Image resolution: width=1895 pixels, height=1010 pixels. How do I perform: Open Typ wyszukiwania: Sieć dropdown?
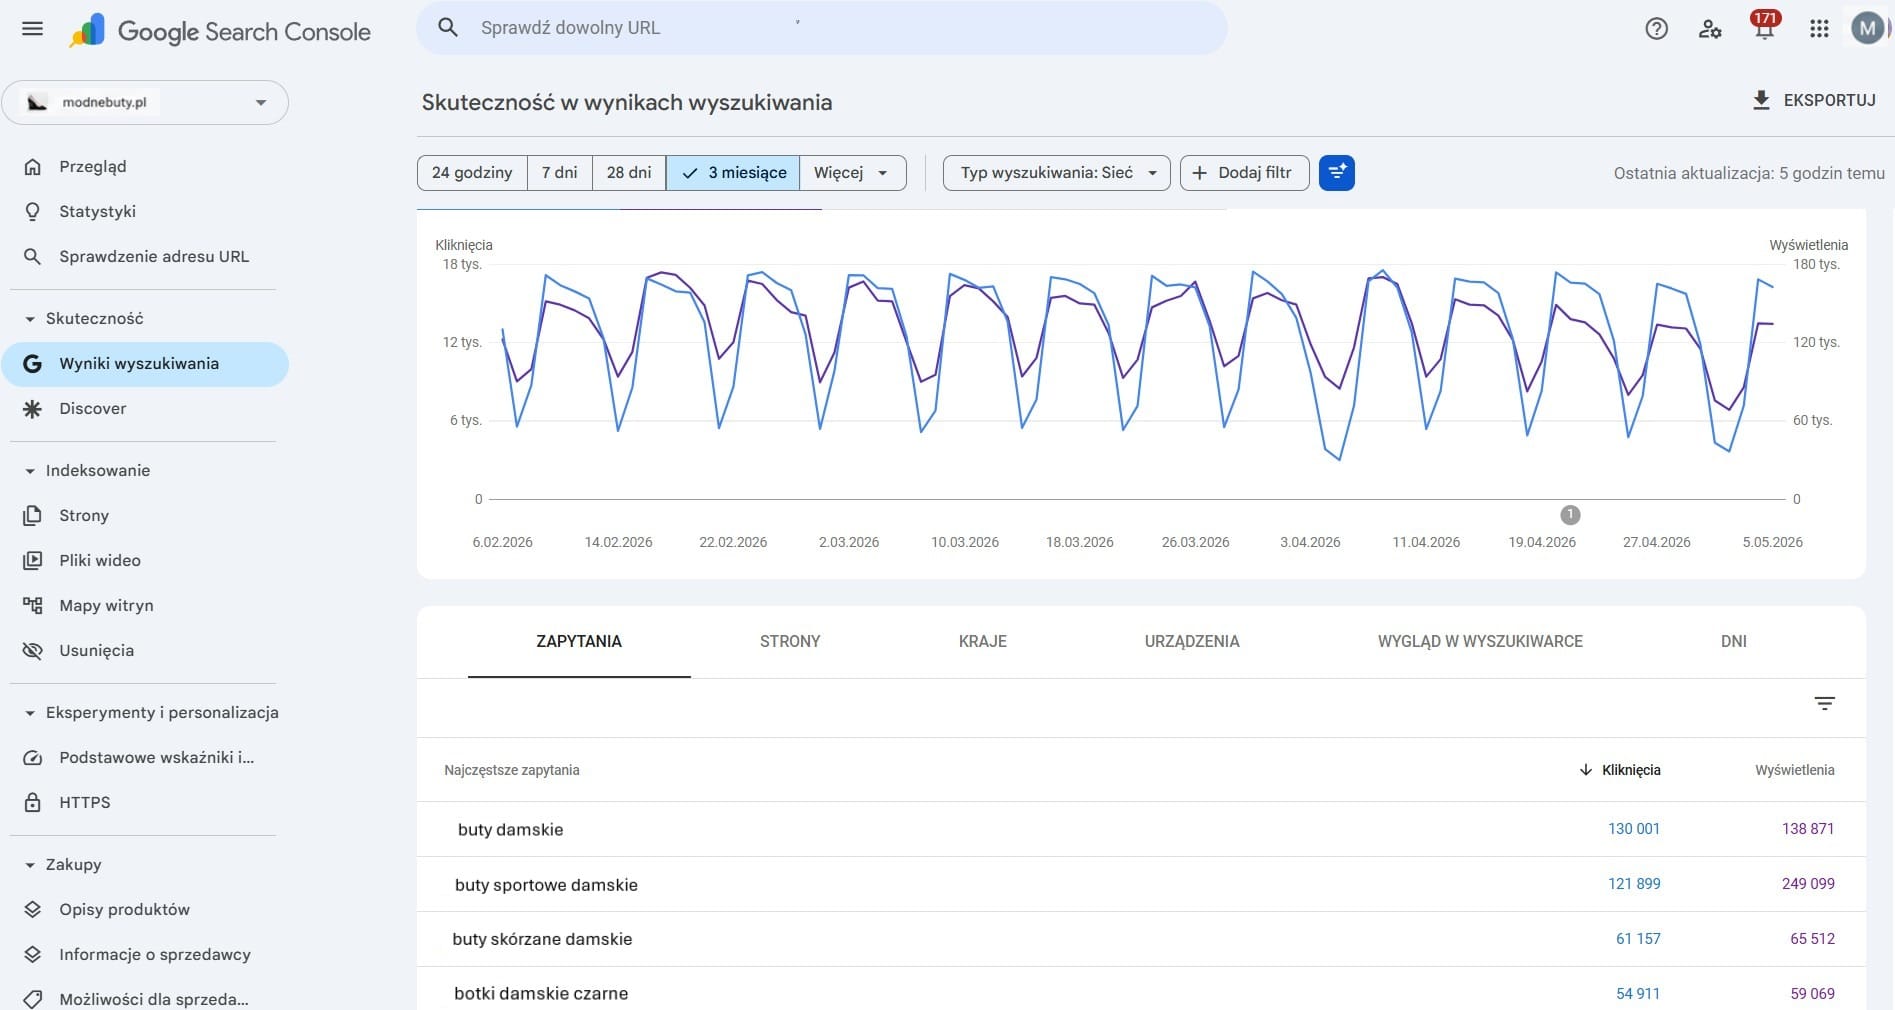(1057, 173)
